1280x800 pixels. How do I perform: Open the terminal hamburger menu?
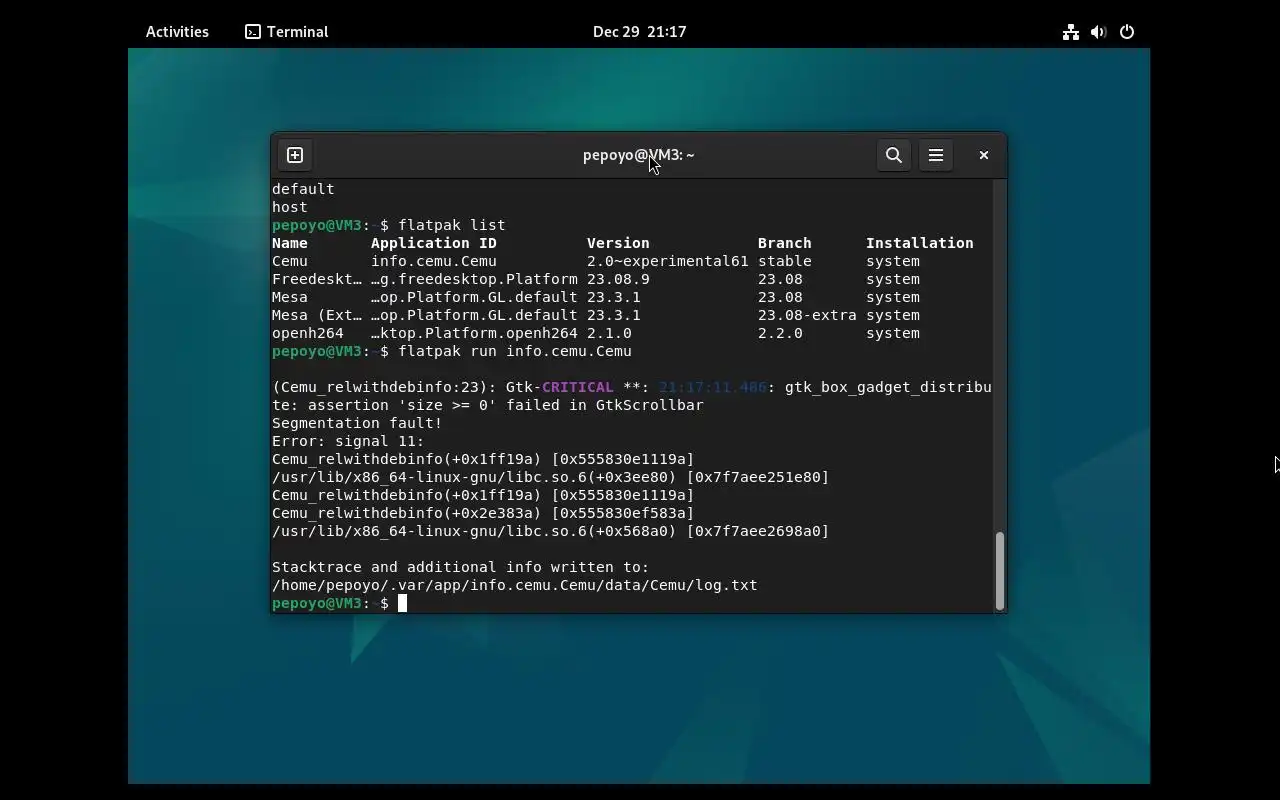click(x=936, y=155)
